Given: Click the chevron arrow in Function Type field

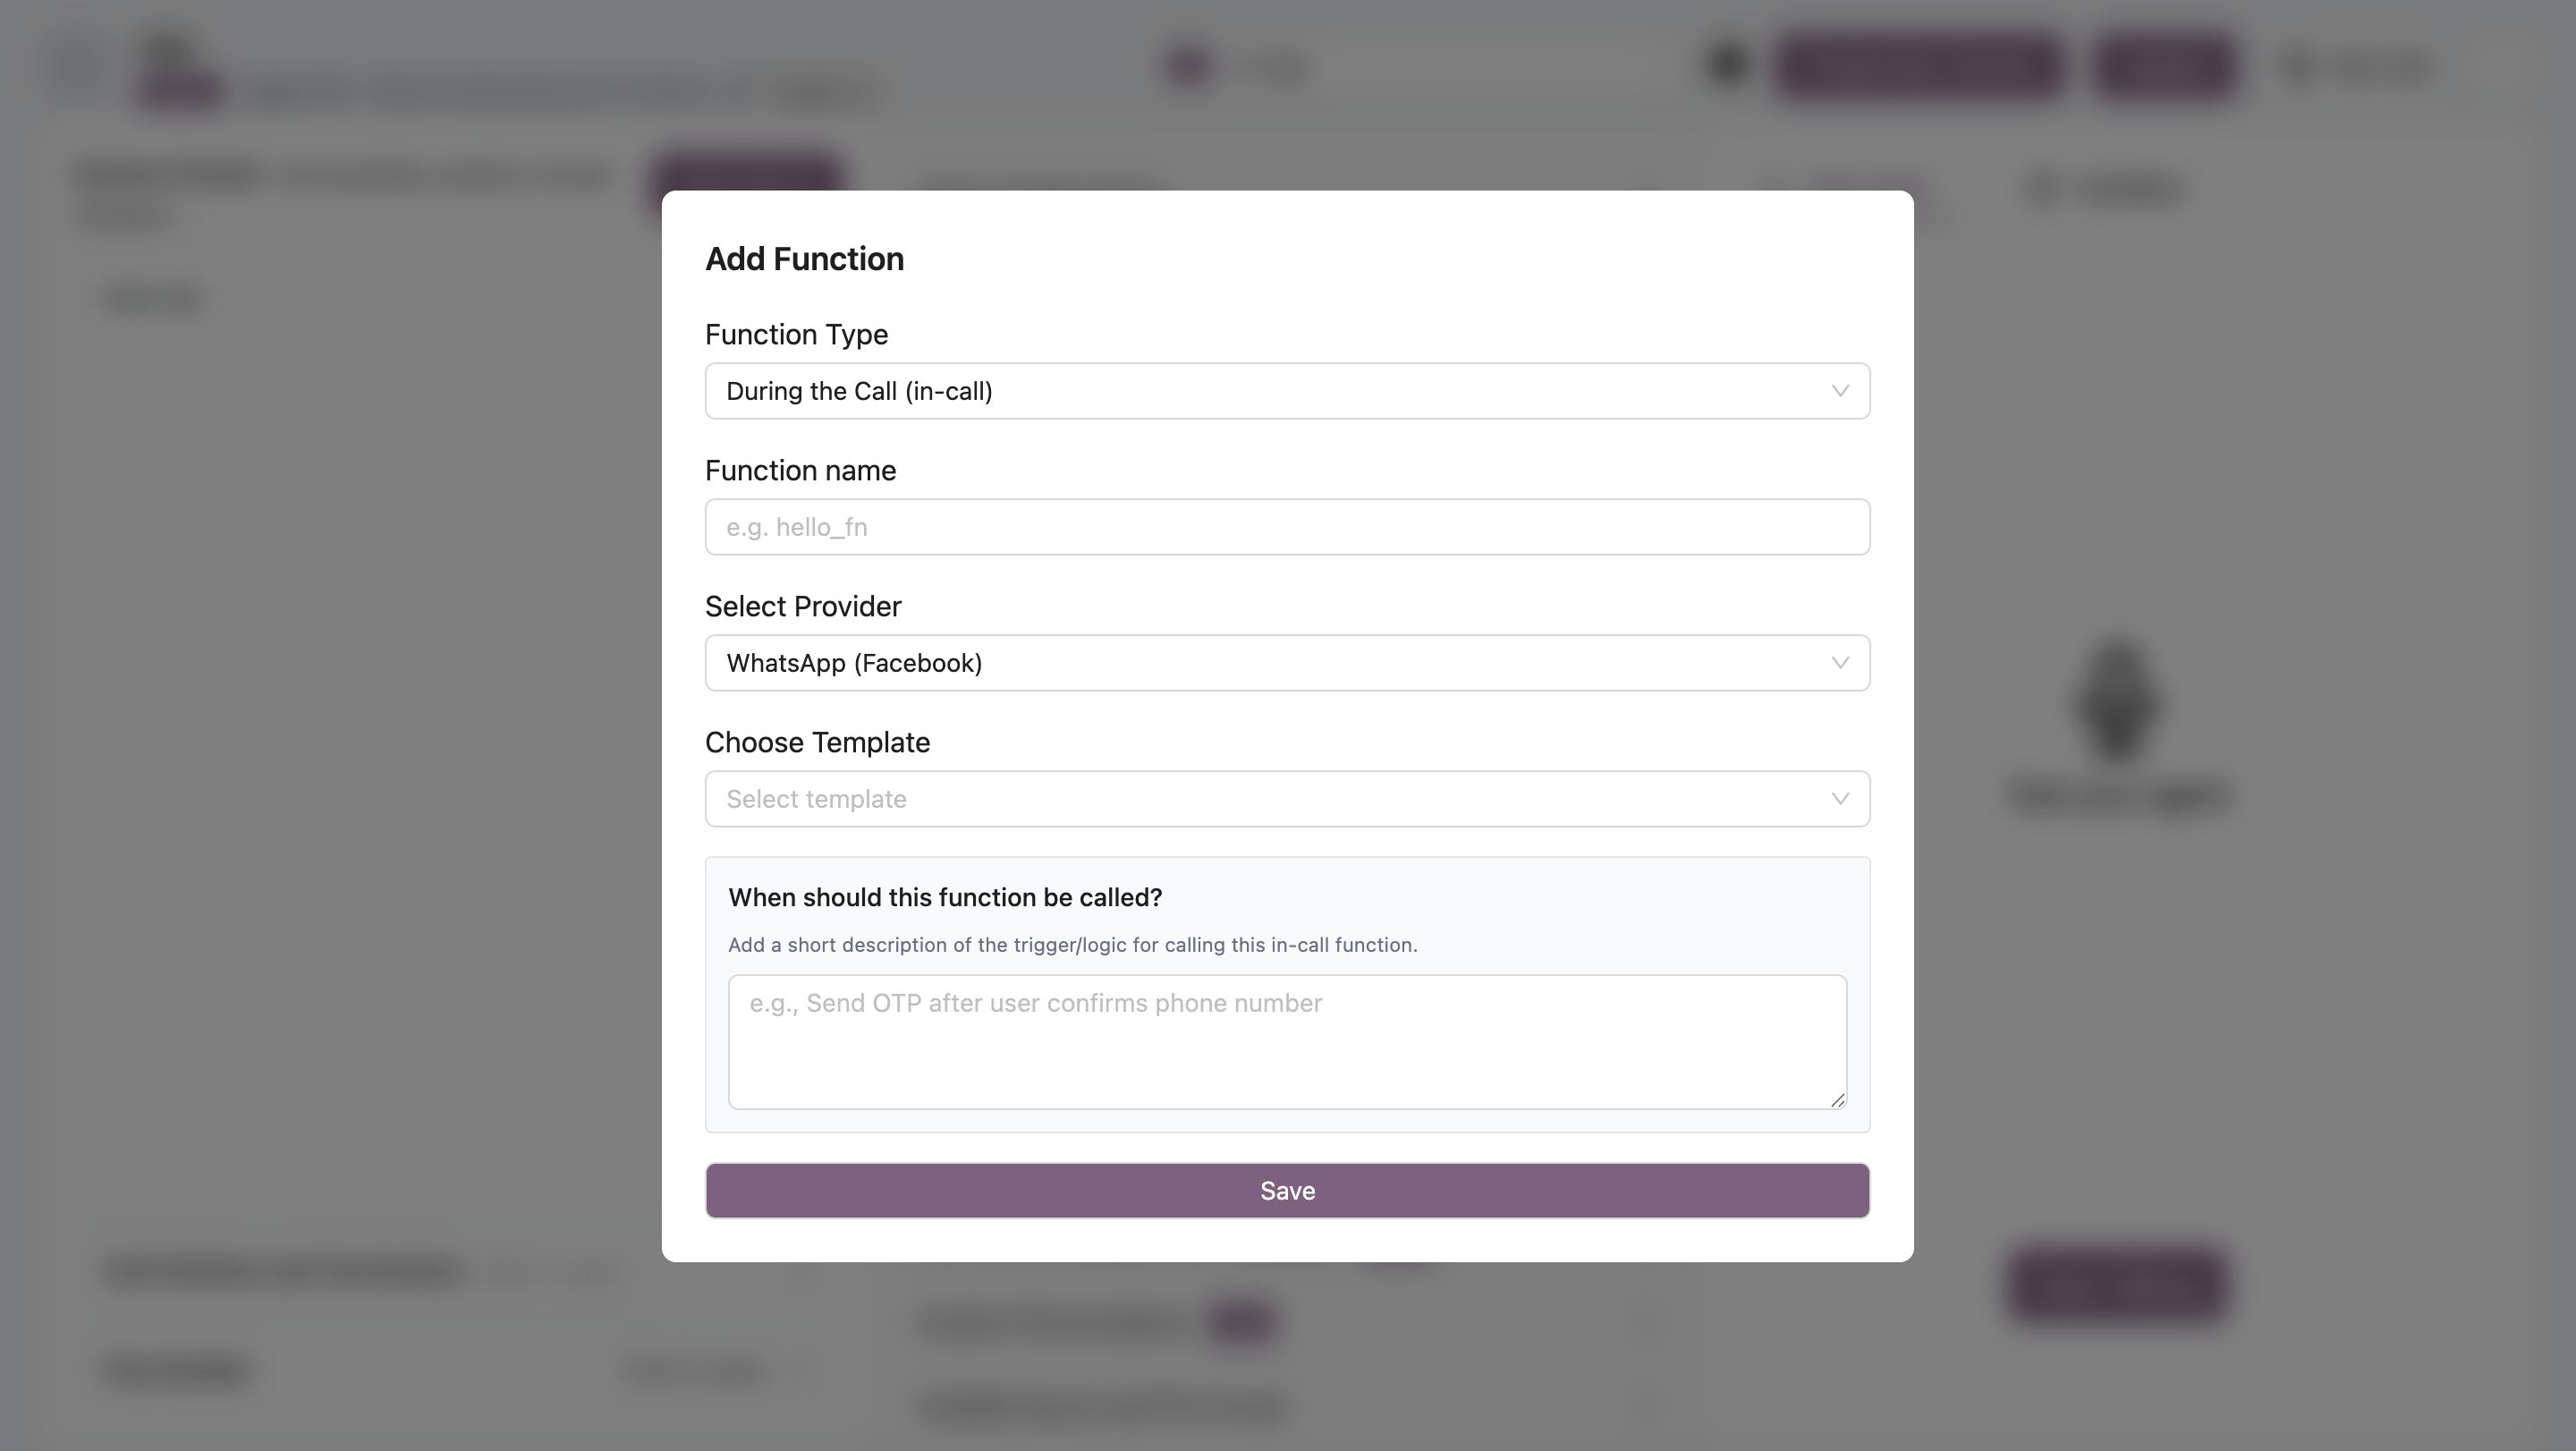Looking at the screenshot, I should (1839, 391).
